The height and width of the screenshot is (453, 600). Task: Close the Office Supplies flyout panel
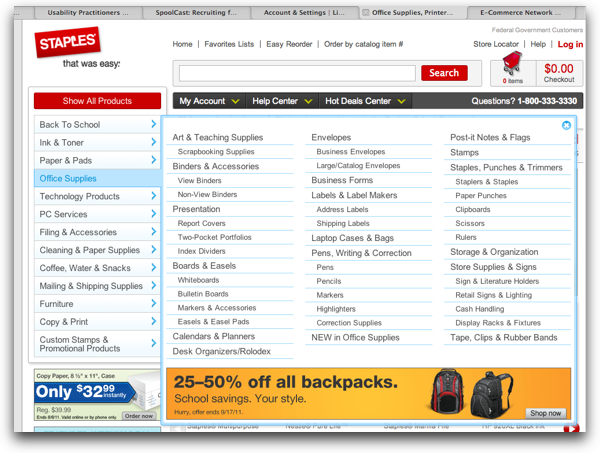(x=566, y=125)
